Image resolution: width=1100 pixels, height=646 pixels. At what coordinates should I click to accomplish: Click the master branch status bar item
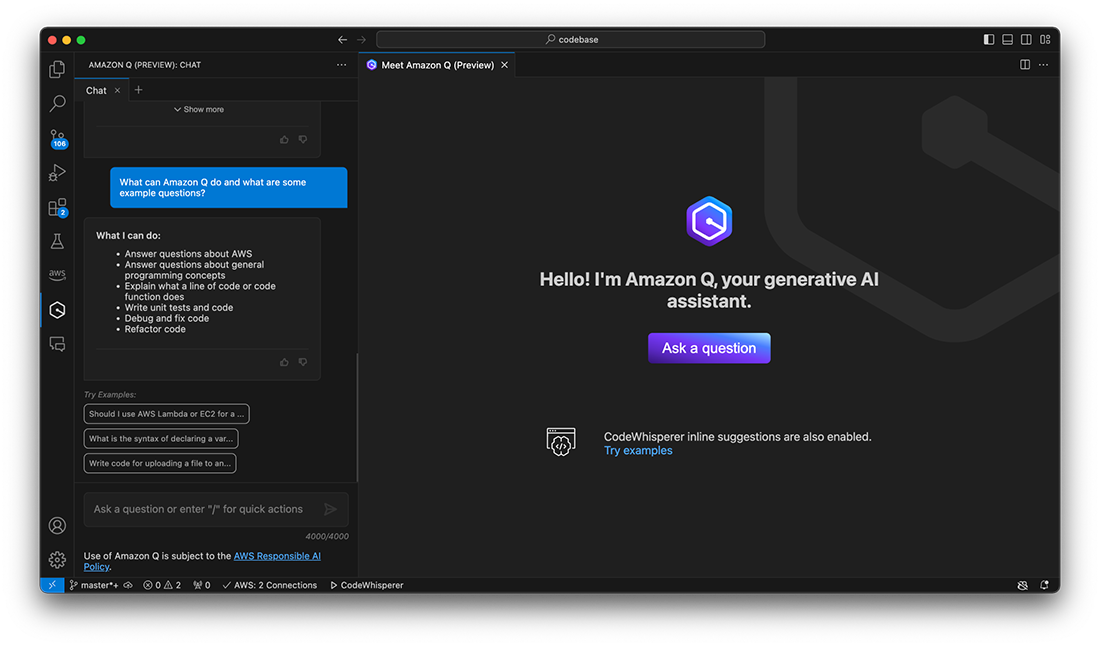point(94,585)
